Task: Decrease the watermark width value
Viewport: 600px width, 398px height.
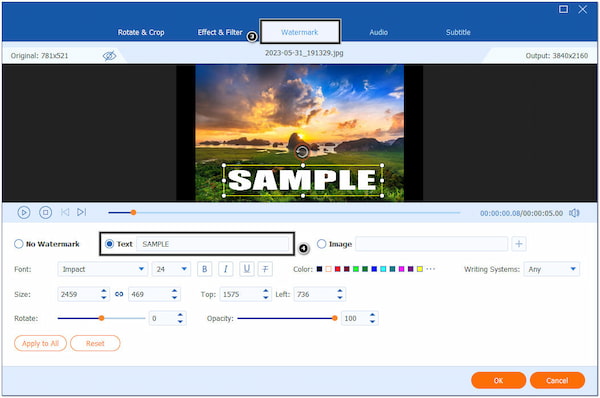Action: 104,297
